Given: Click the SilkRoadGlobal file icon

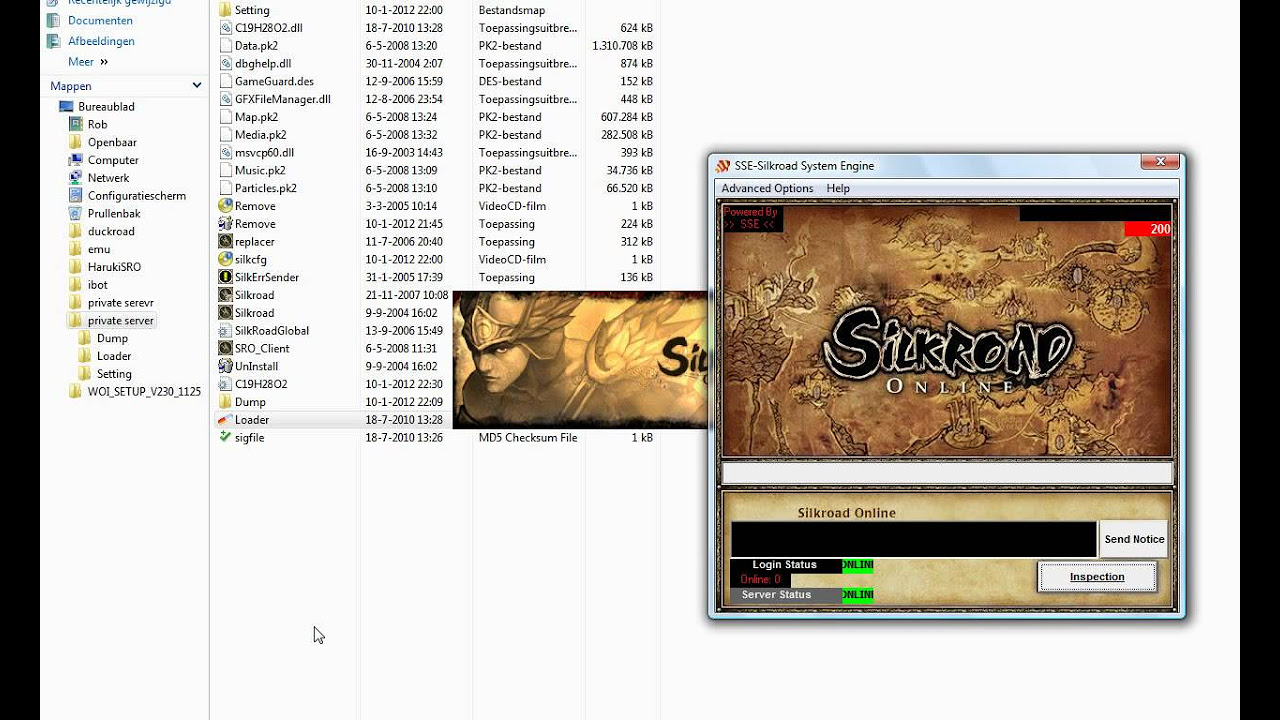Looking at the screenshot, I should tap(225, 331).
